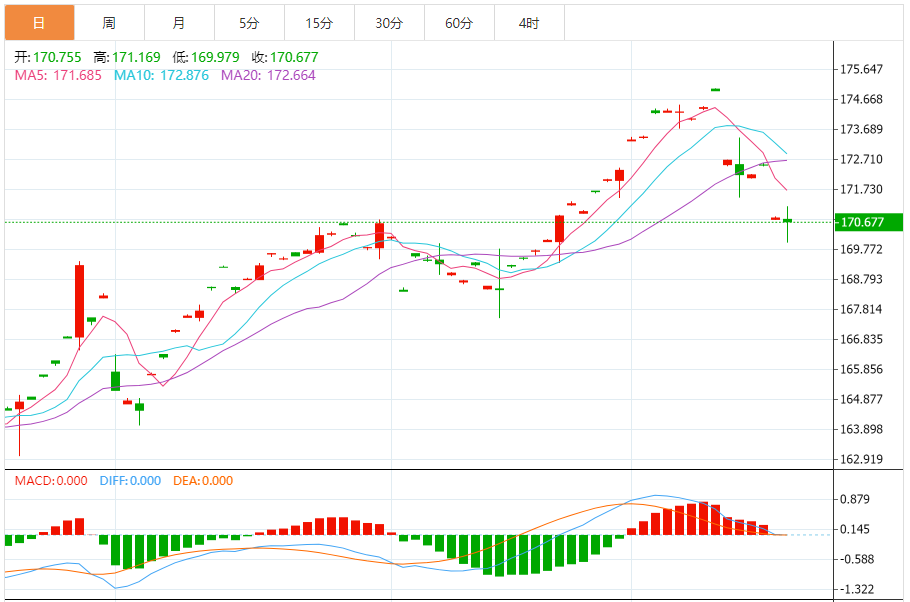Click the 168.793 price axis label
Viewport: 910px width, 602px height.
coord(862,279)
